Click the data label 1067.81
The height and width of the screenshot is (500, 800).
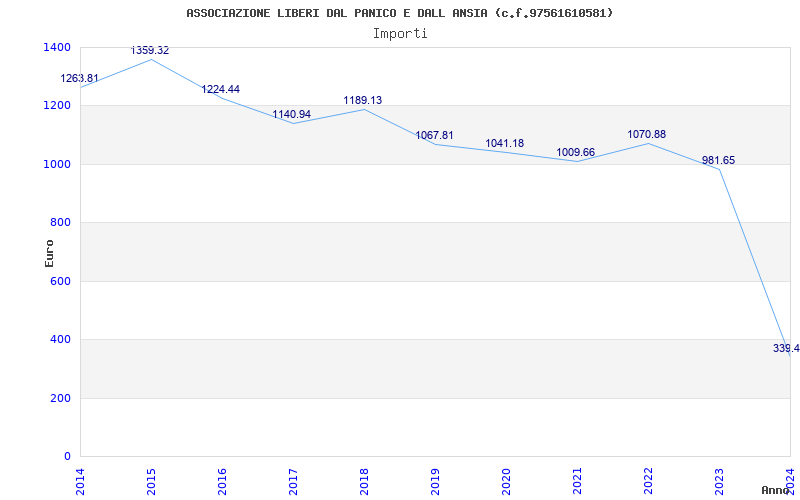(x=434, y=135)
